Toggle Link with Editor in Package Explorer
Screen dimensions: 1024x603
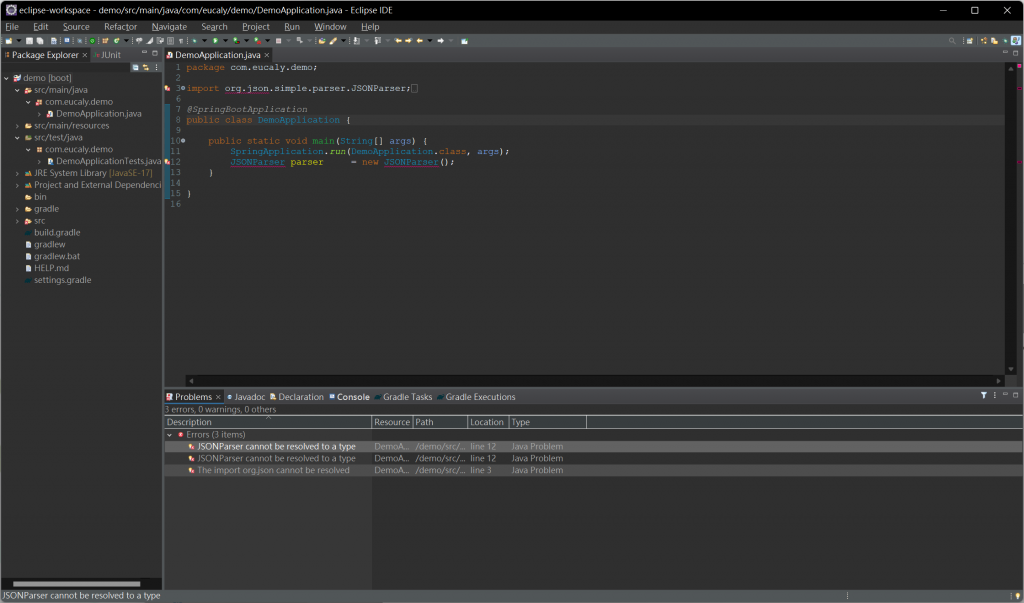(145, 67)
